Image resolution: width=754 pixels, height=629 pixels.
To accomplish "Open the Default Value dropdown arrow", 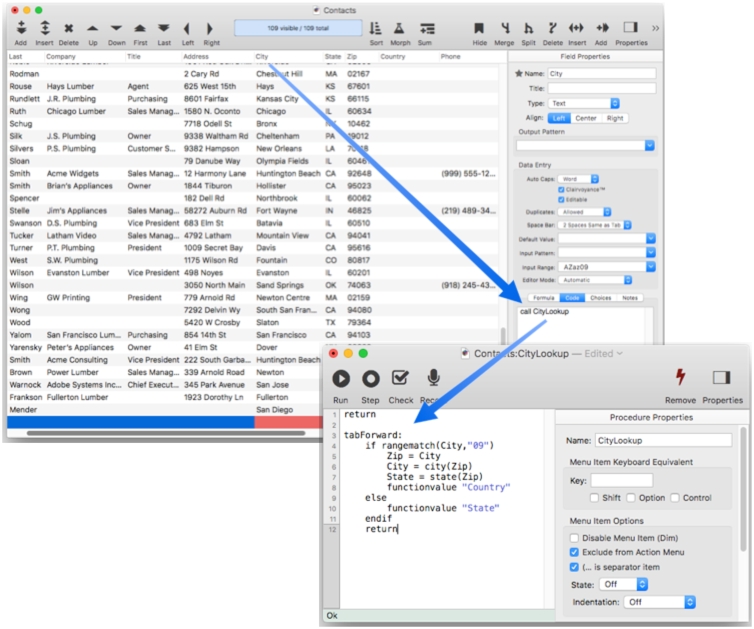I will click(650, 239).
